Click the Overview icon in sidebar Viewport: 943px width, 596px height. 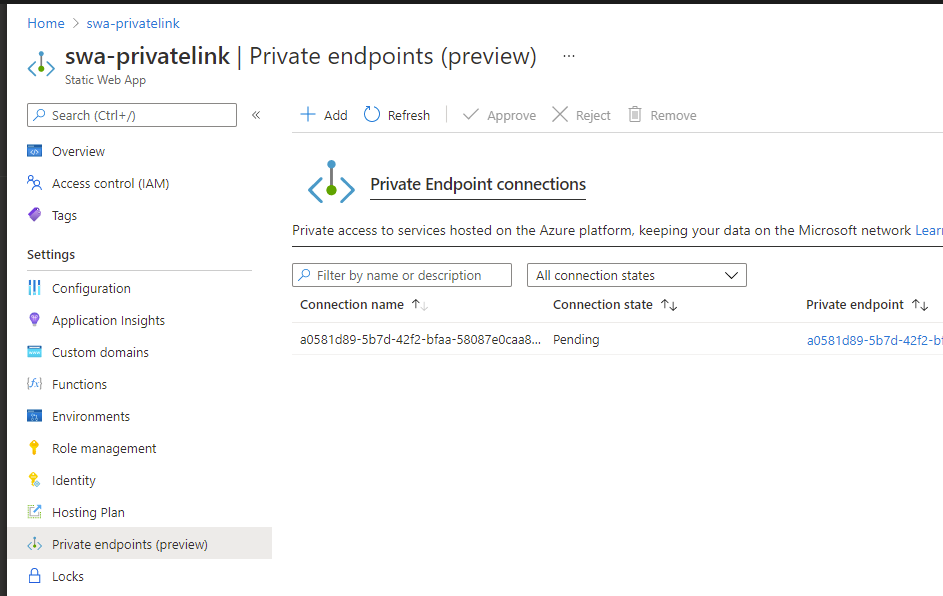point(35,152)
